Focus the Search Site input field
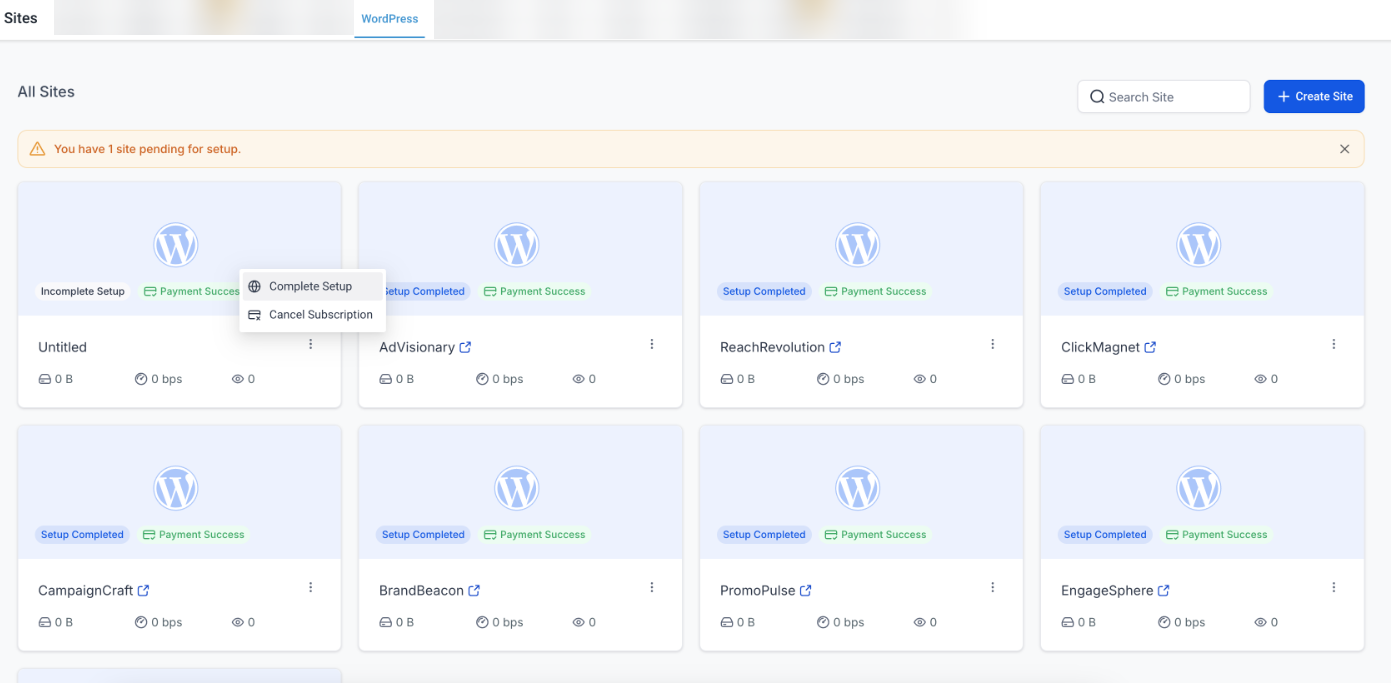This screenshot has height=683, width=1391. point(1172,97)
